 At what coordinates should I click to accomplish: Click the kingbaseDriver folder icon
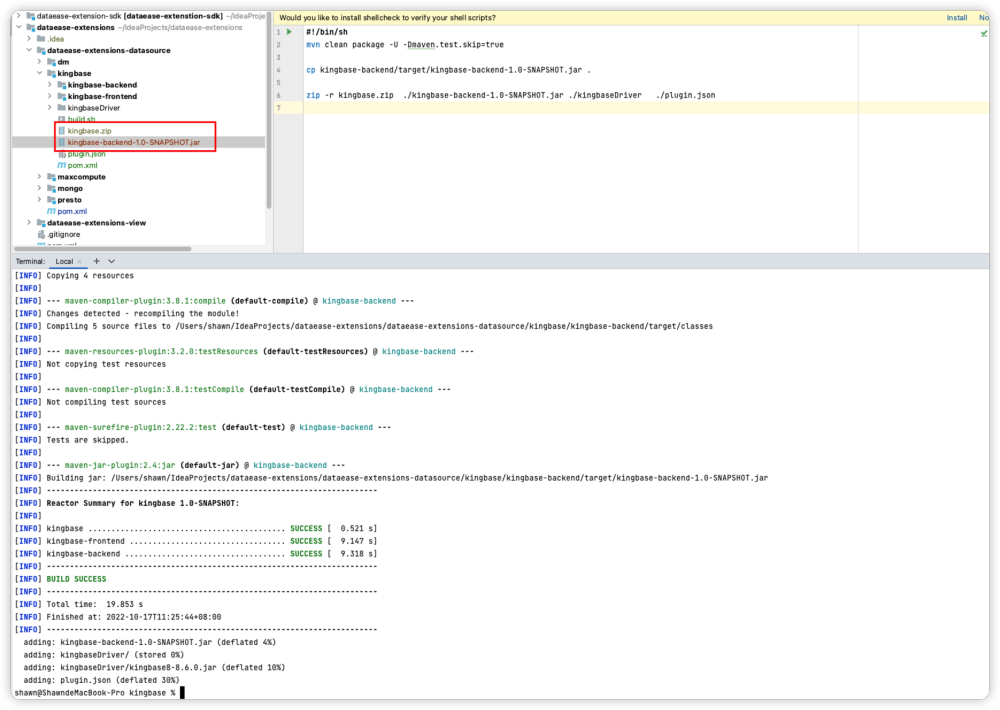[x=62, y=108]
